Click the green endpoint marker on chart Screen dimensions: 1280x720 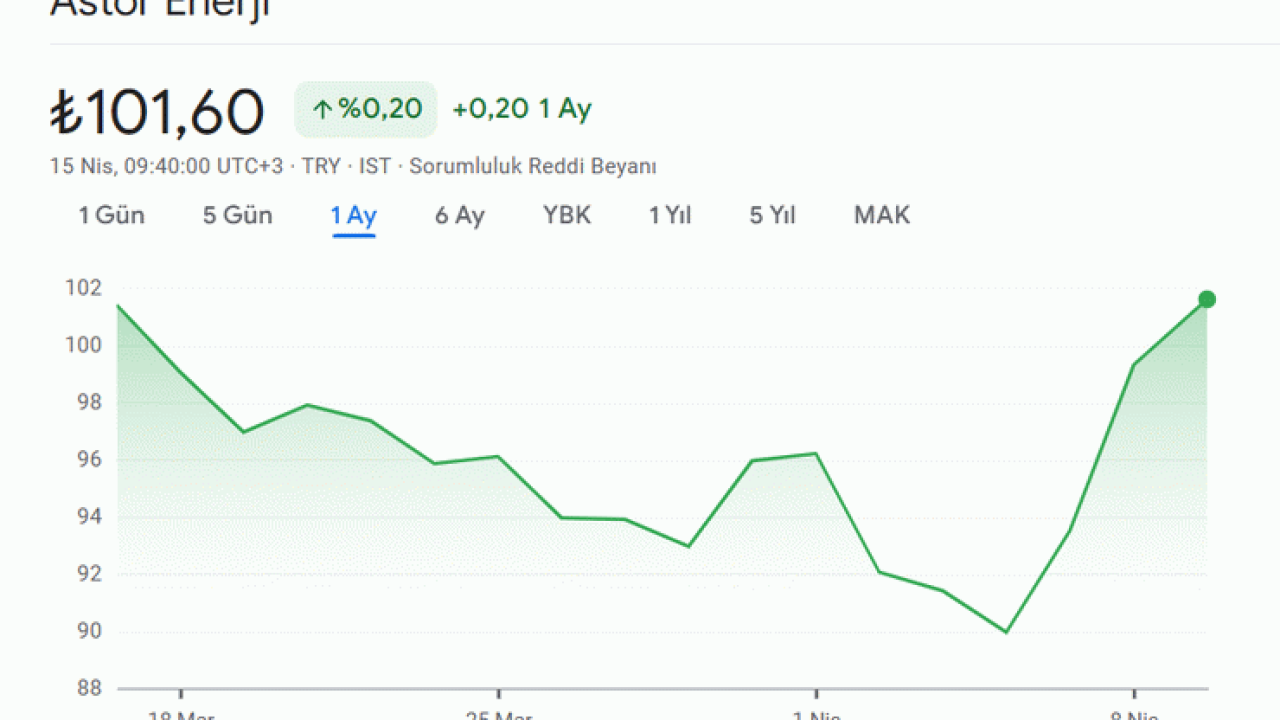(x=1207, y=299)
